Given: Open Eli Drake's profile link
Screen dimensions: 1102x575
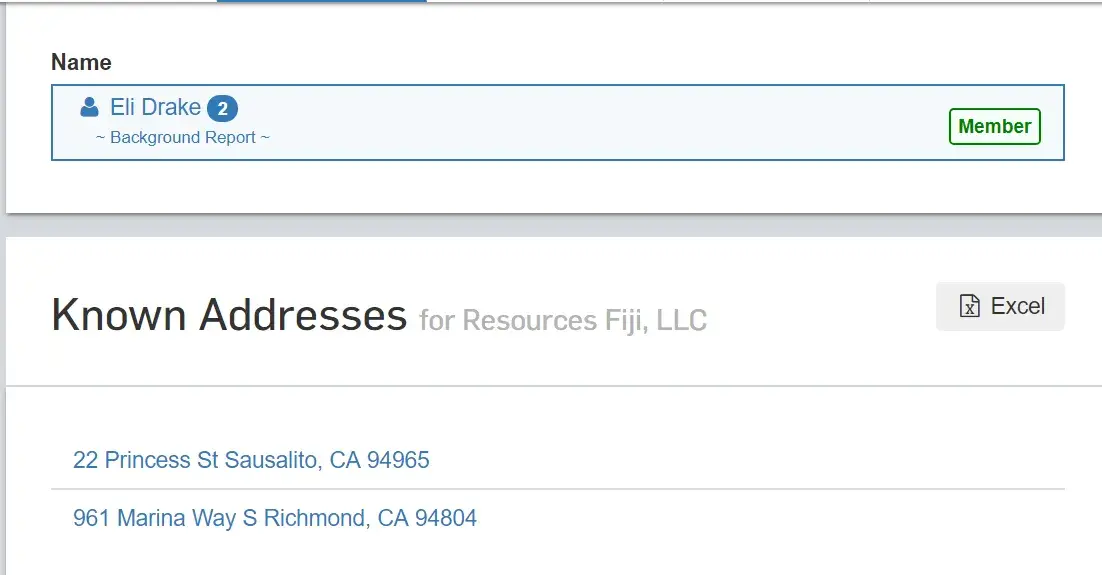Looking at the screenshot, I should [x=155, y=107].
